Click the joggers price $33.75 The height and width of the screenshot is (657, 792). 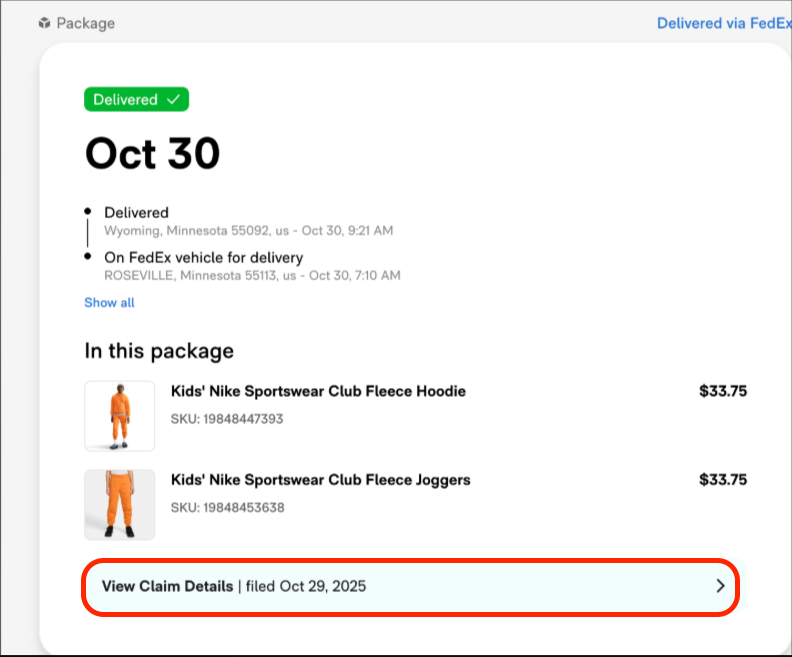click(722, 480)
